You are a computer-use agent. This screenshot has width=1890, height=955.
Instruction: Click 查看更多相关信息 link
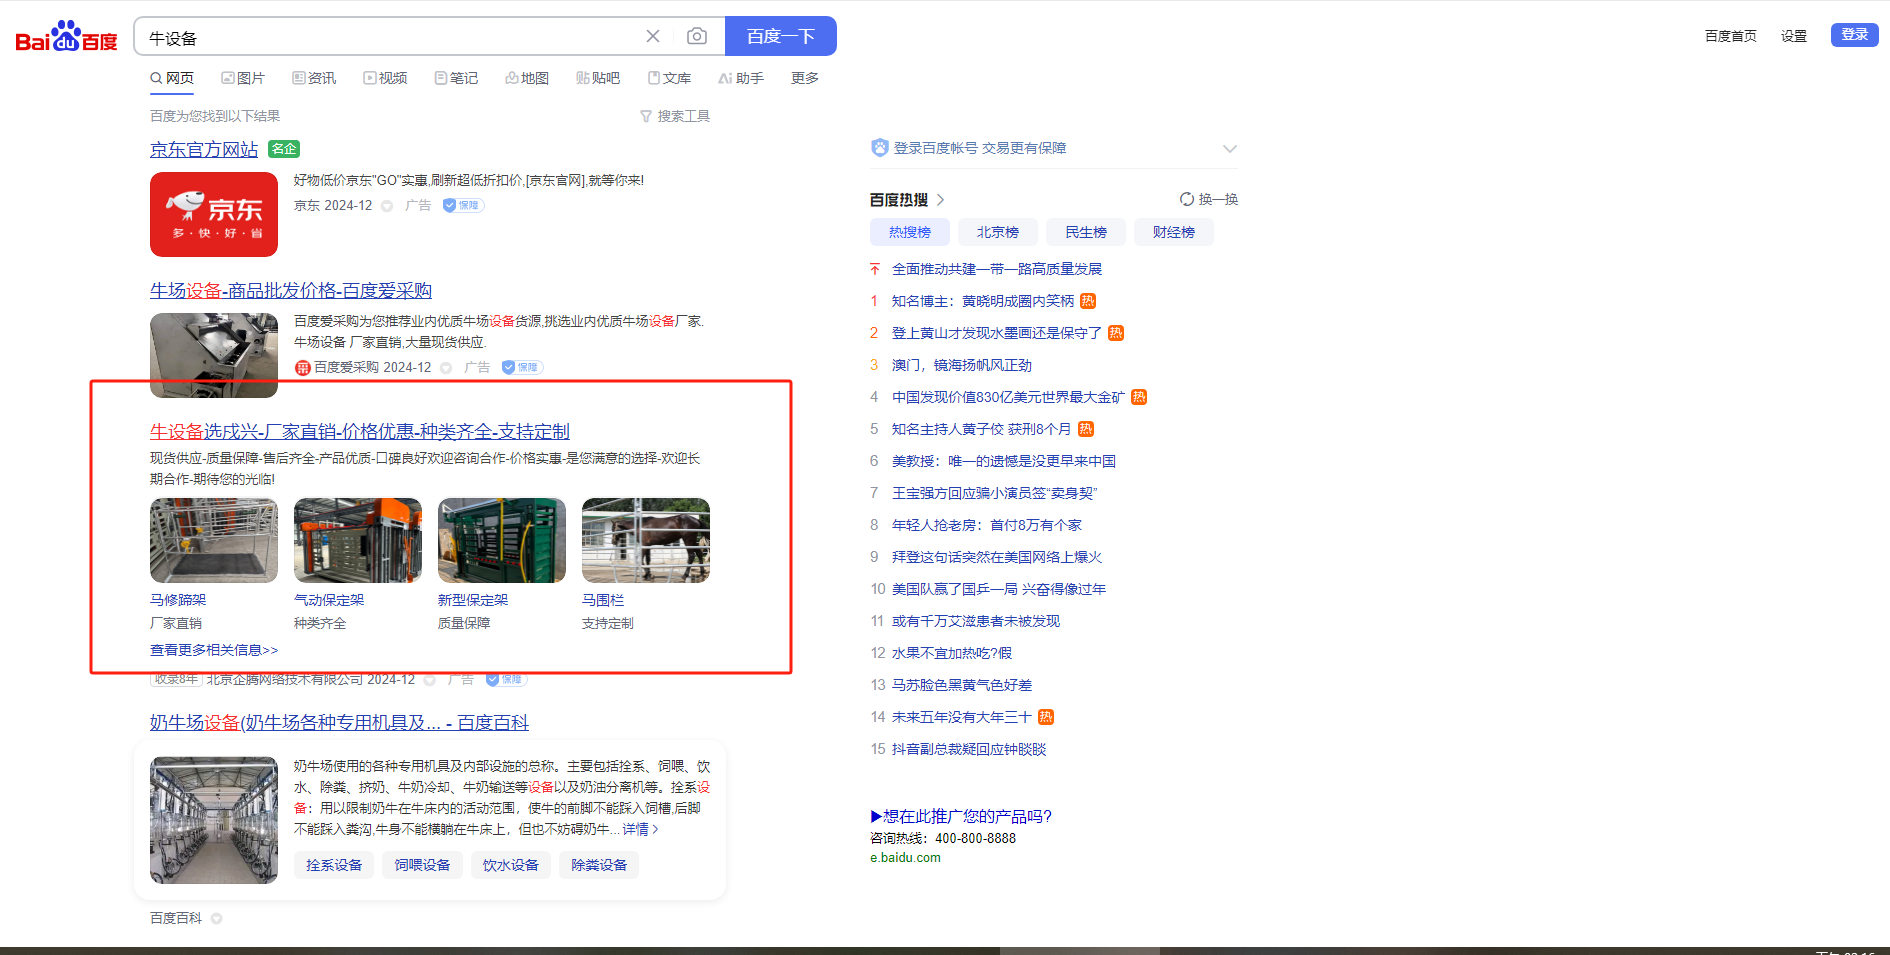pyautogui.click(x=214, y=650)
